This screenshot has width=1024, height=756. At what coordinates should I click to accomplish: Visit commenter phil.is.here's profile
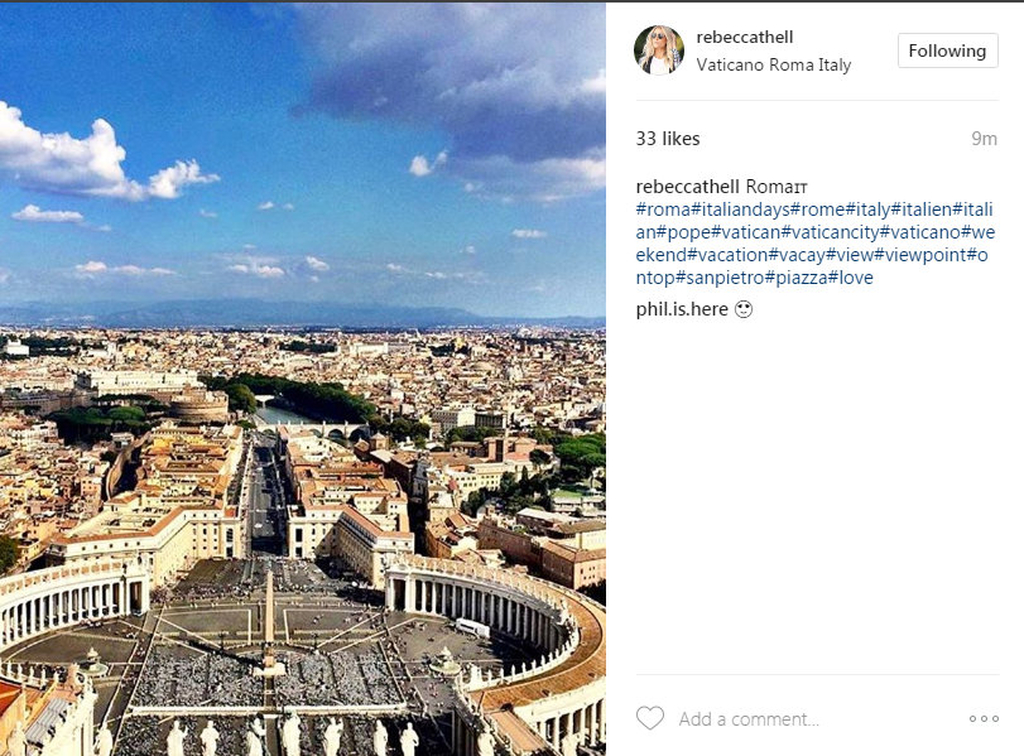click(682, 309)
